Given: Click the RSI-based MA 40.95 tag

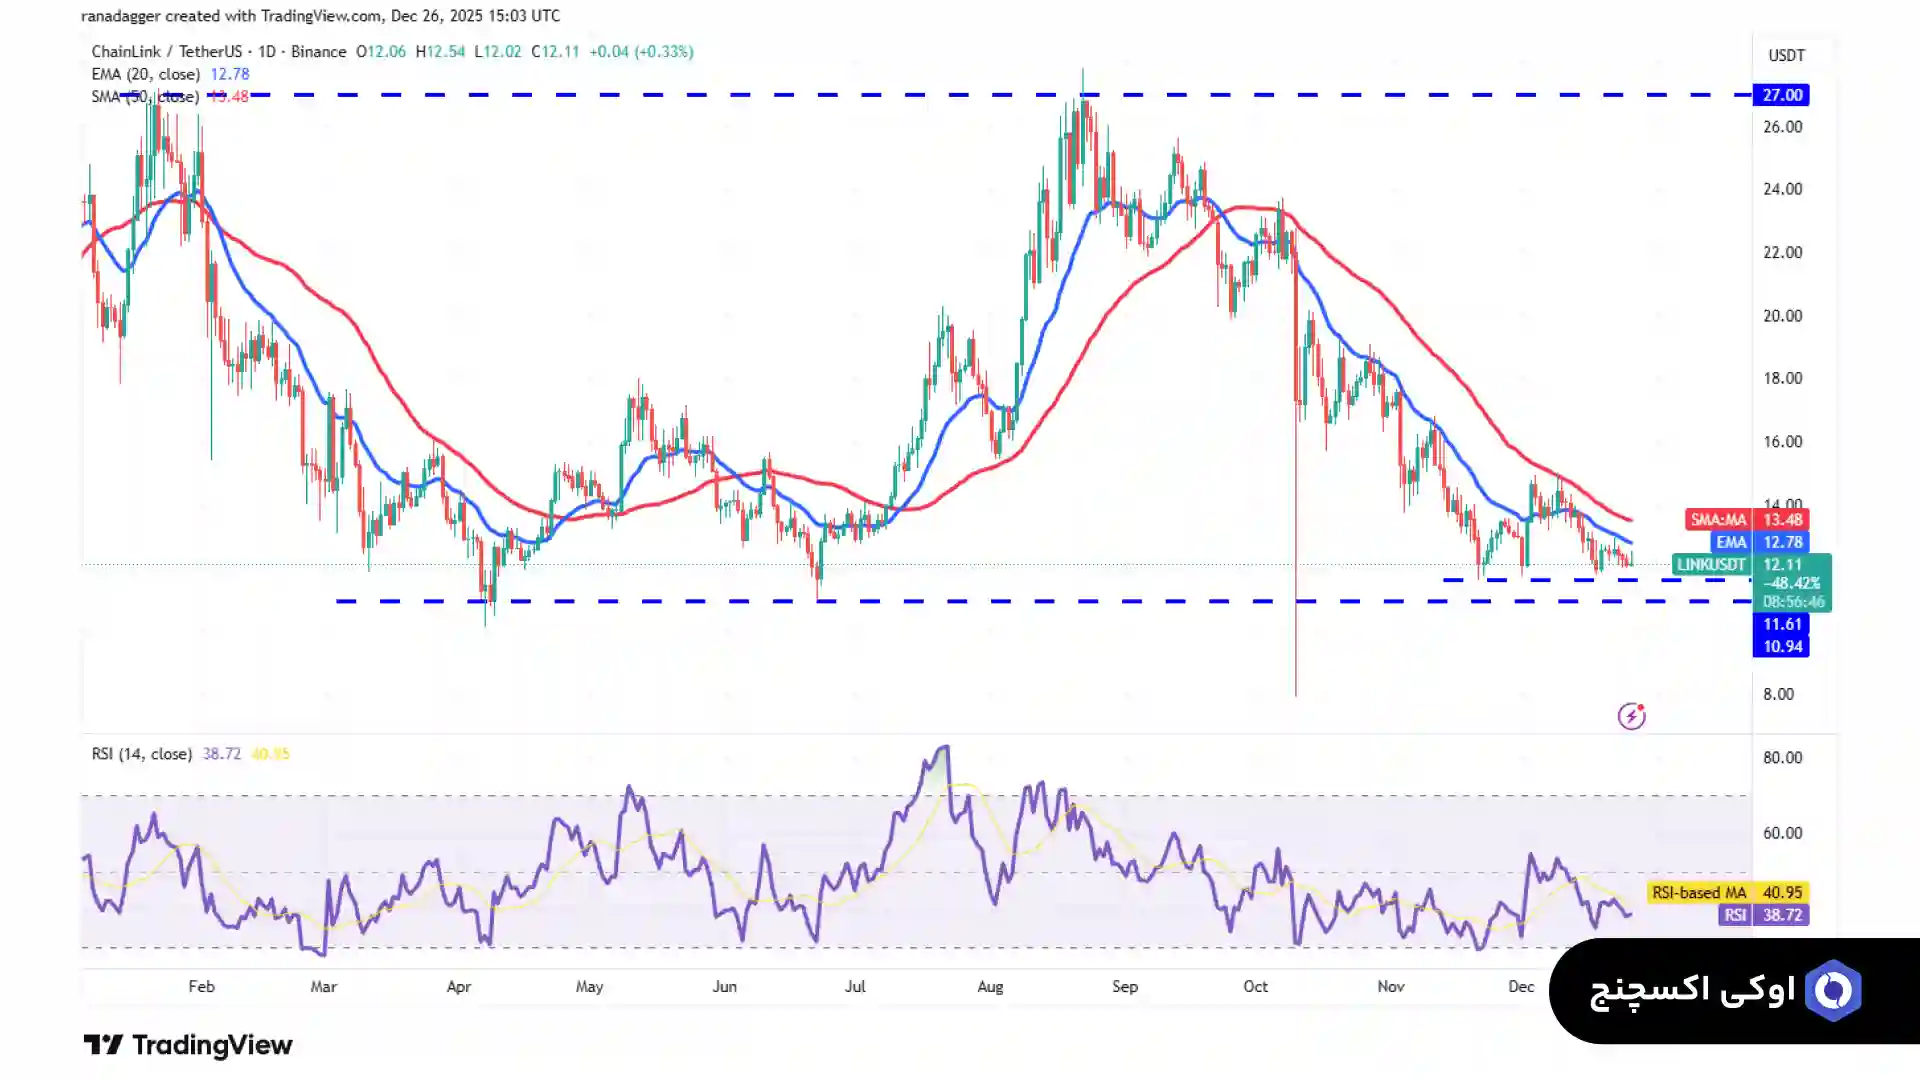Looking at the screenshot, I should point(1727,892).
